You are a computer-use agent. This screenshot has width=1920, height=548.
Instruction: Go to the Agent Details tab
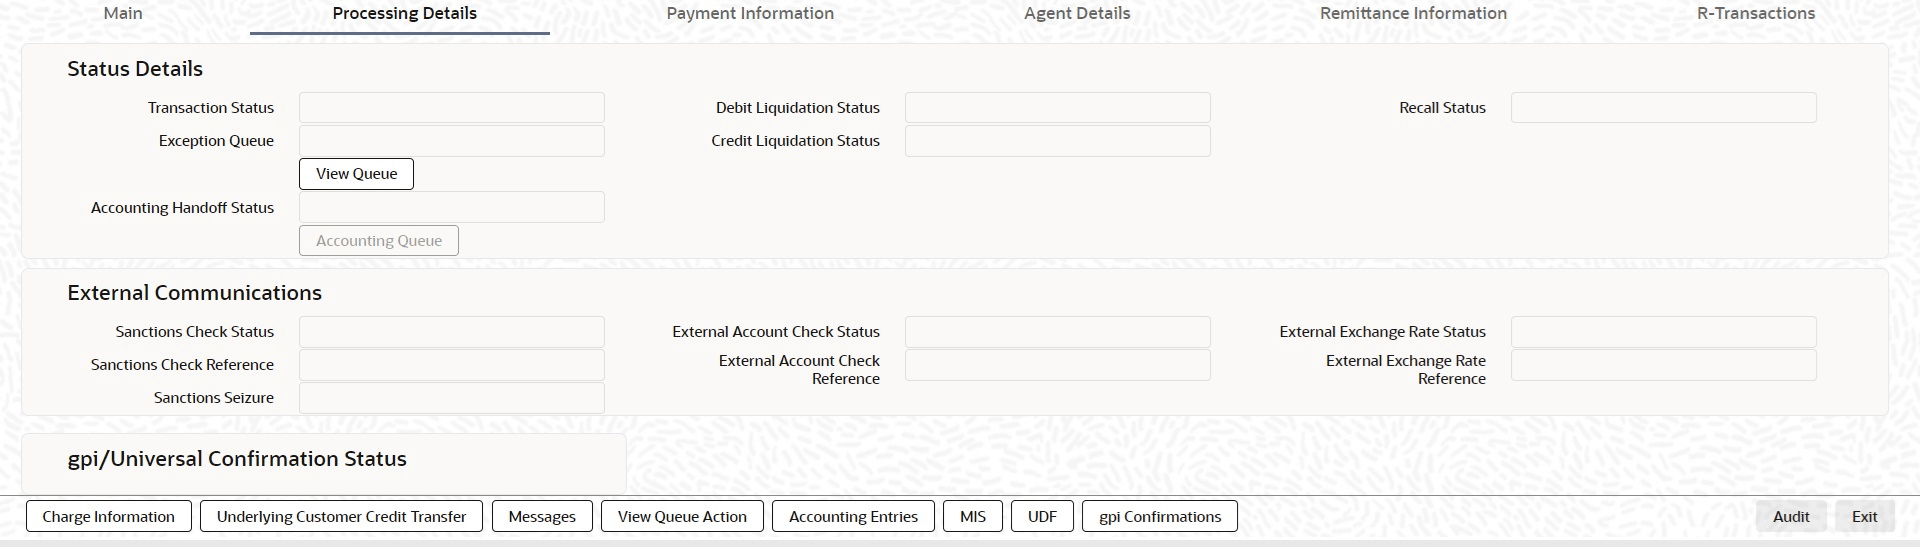[1077, 14]
